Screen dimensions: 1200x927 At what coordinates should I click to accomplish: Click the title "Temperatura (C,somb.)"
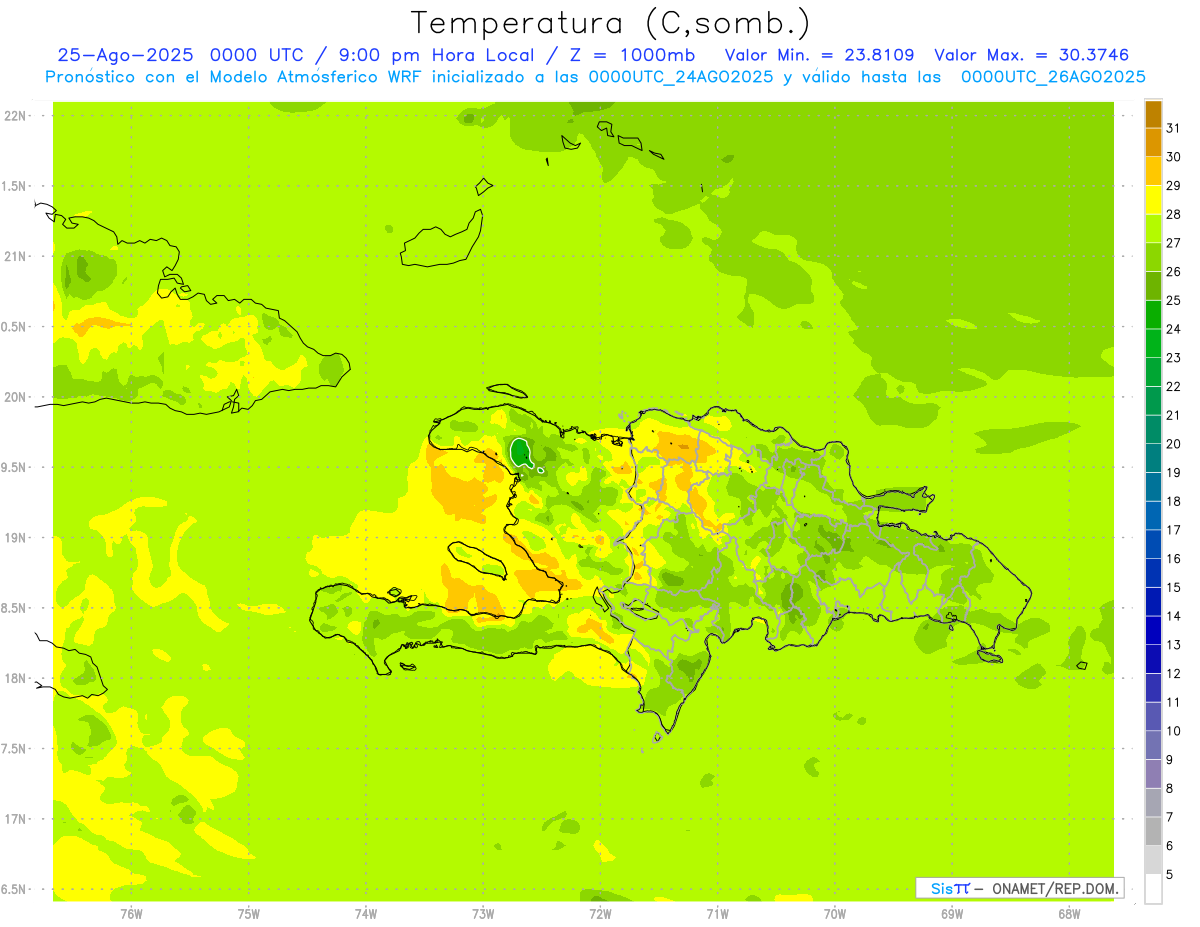coord(610,23)
